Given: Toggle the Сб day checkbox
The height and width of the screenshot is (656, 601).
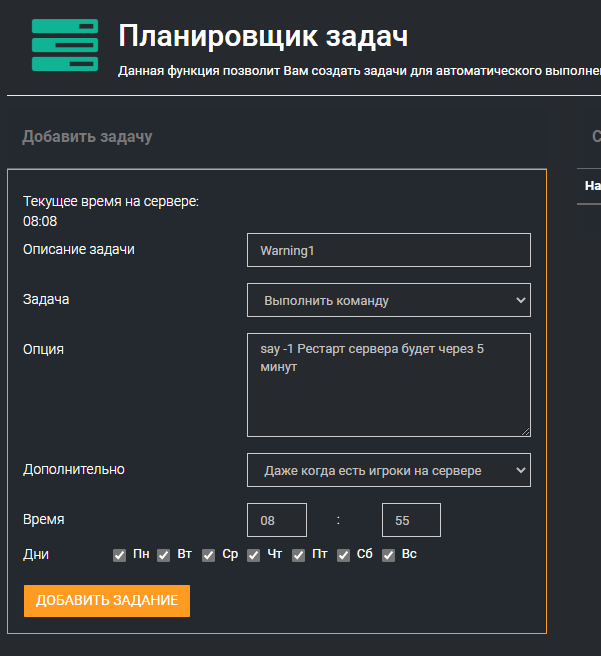Looking at the screenshot, I should point(344,555).
